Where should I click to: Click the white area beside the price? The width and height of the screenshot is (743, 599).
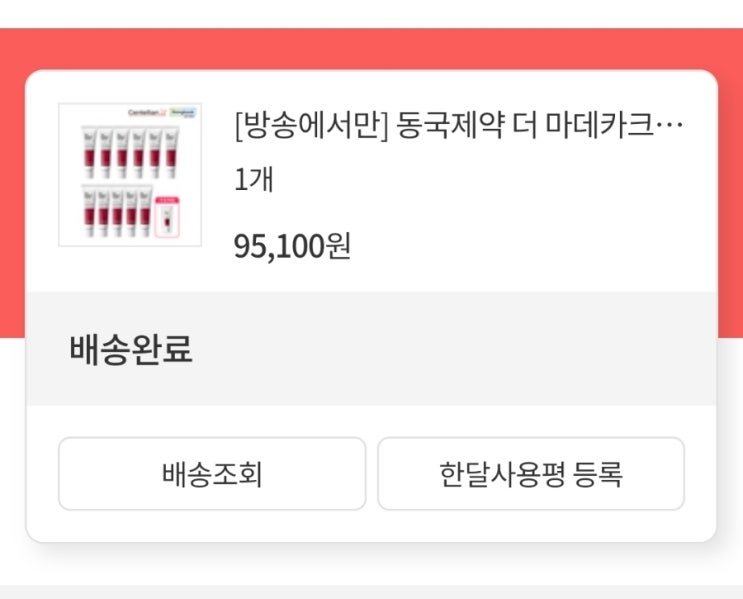coord(530,246)
